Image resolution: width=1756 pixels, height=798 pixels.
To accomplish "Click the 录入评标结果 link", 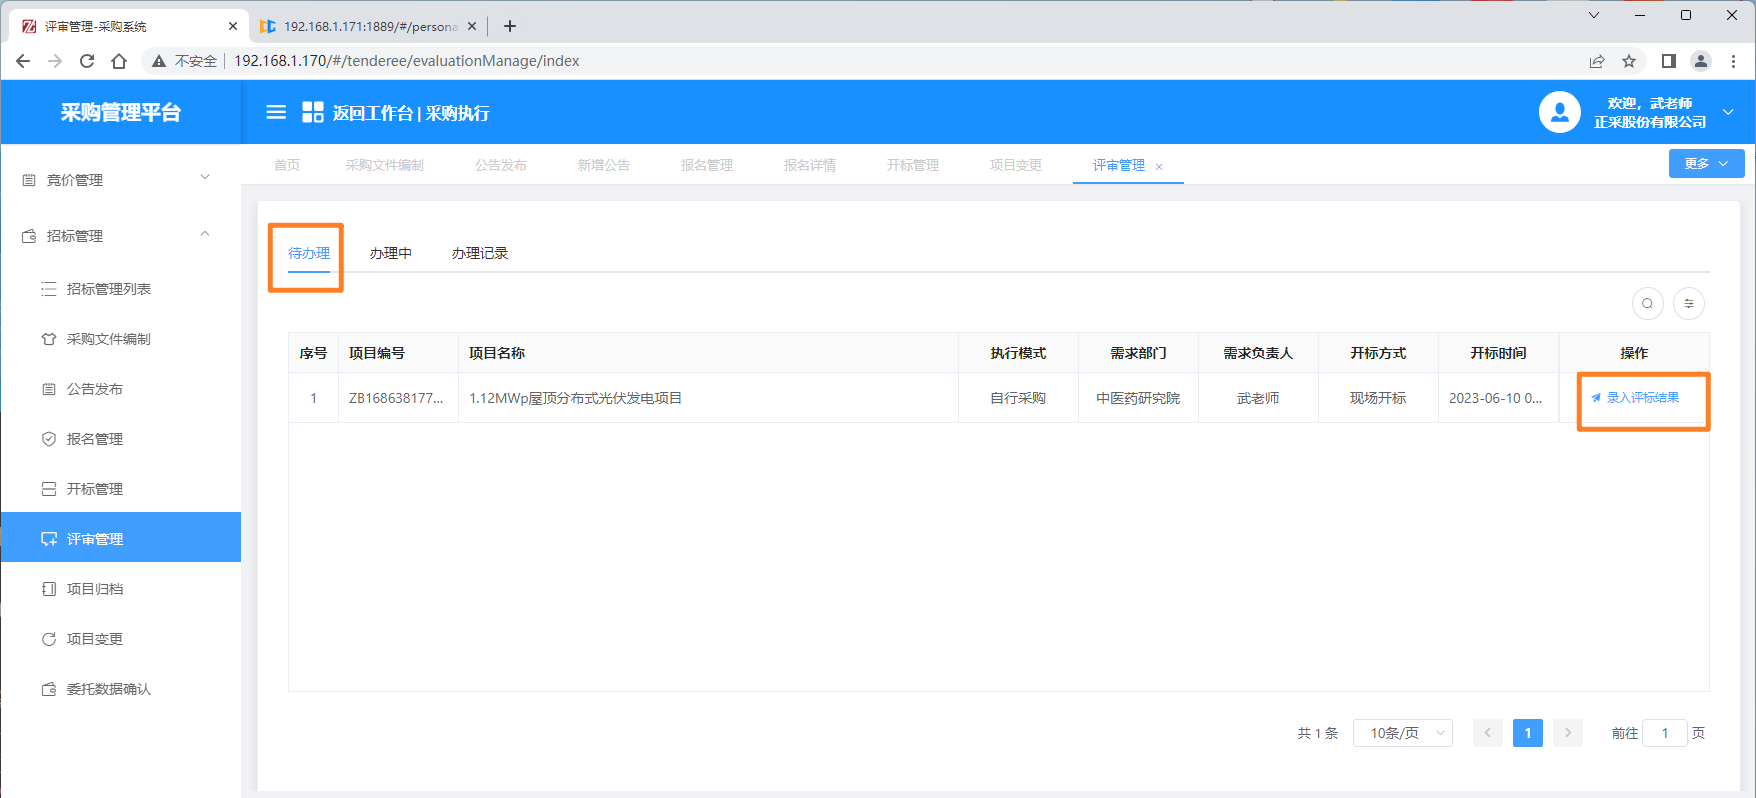I will click(1642, 398).
